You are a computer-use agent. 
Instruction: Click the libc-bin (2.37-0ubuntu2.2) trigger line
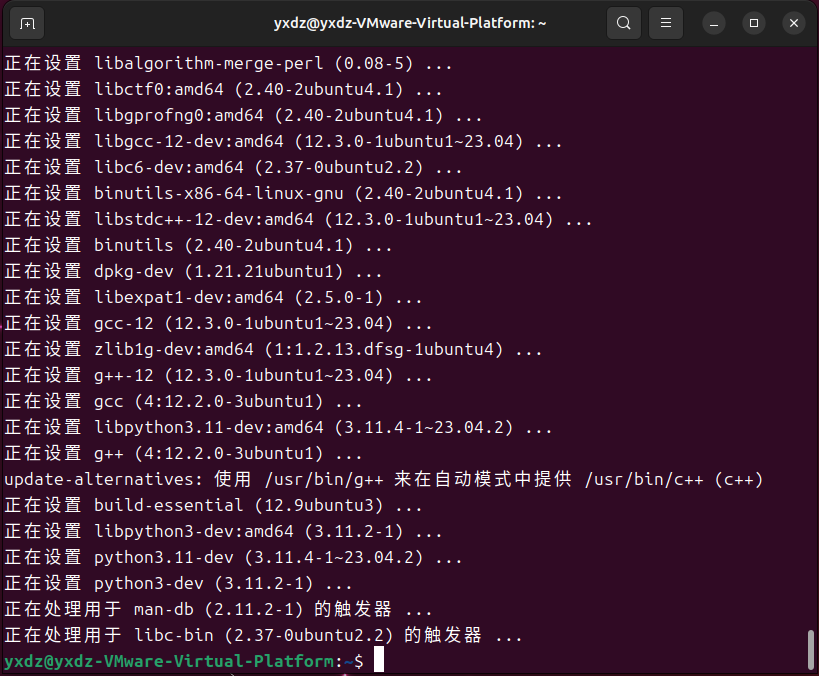tap(263, 635)
